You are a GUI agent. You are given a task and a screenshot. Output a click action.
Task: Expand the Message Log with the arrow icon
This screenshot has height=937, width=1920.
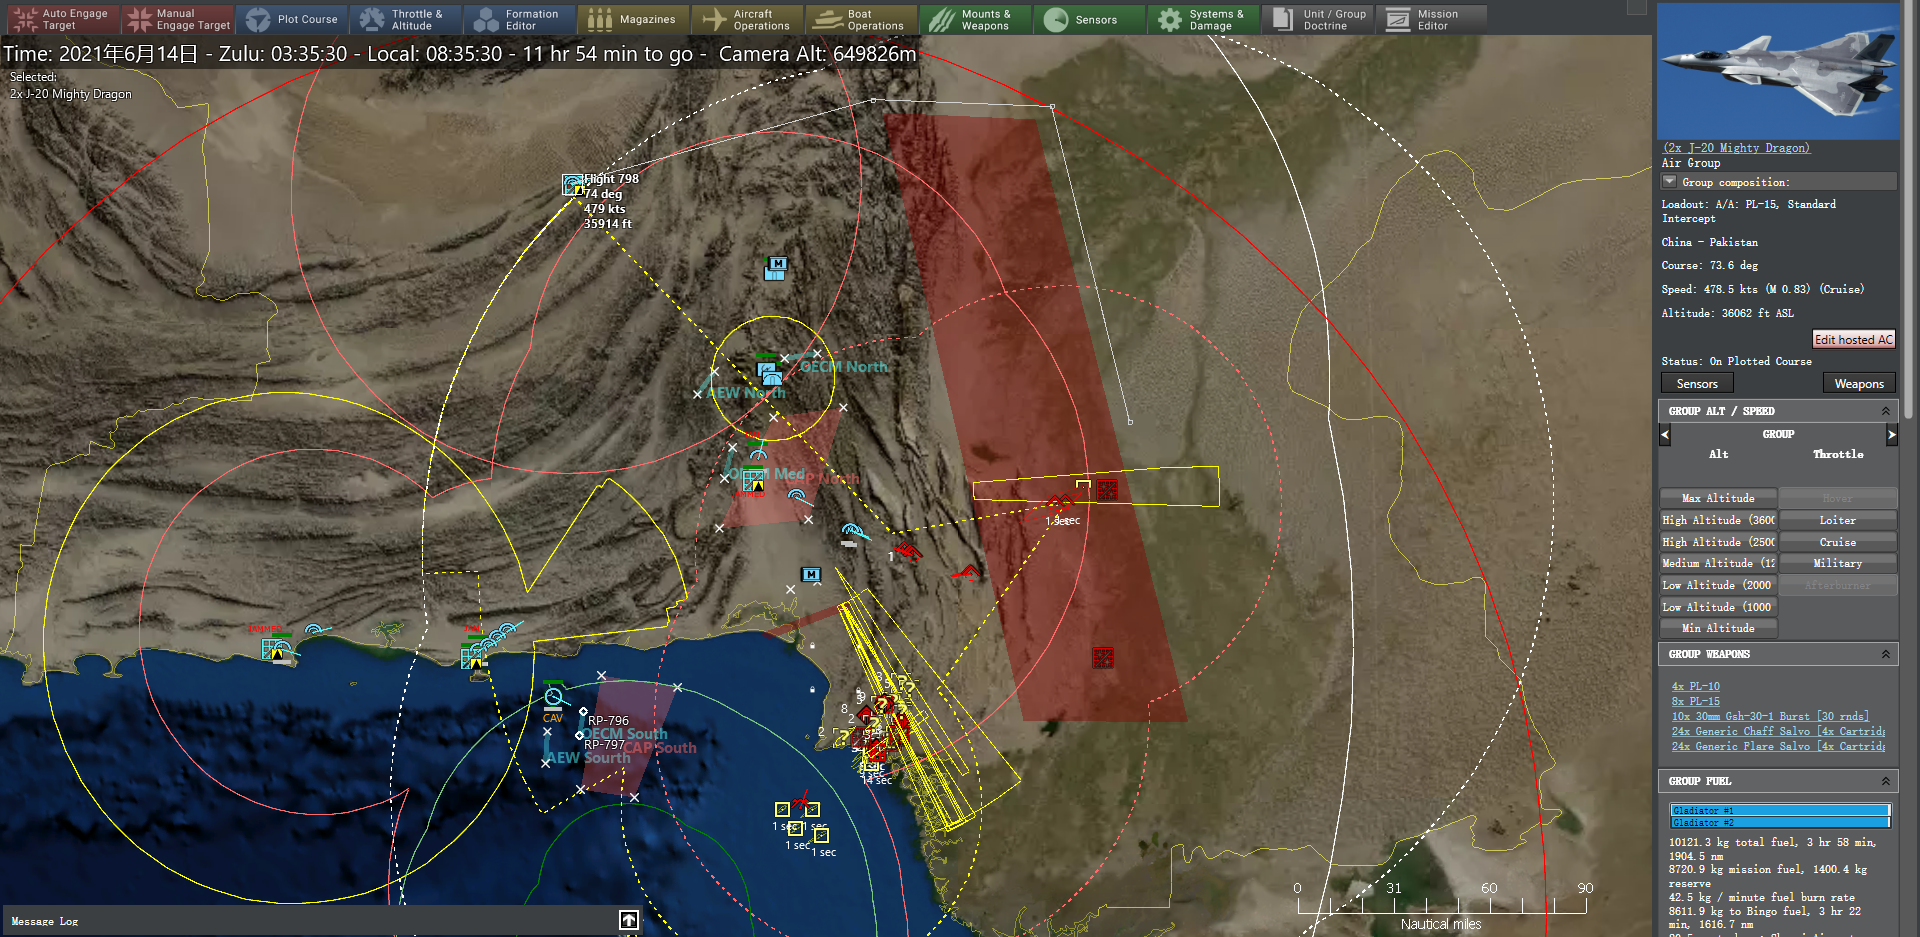pos(629,920)
